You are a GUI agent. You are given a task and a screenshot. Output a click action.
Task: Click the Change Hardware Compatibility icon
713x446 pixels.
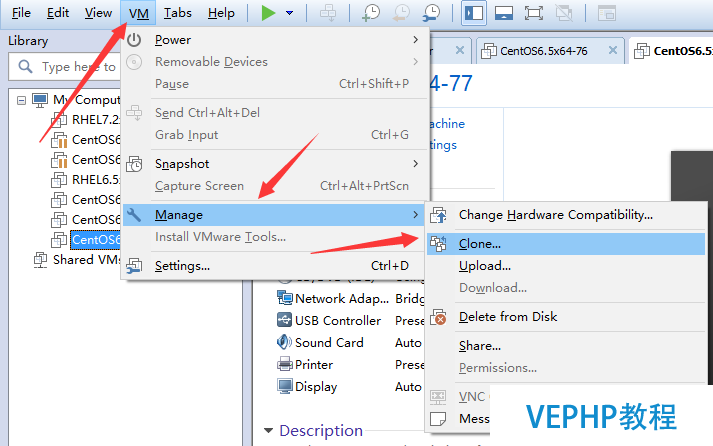click(438, 215)
